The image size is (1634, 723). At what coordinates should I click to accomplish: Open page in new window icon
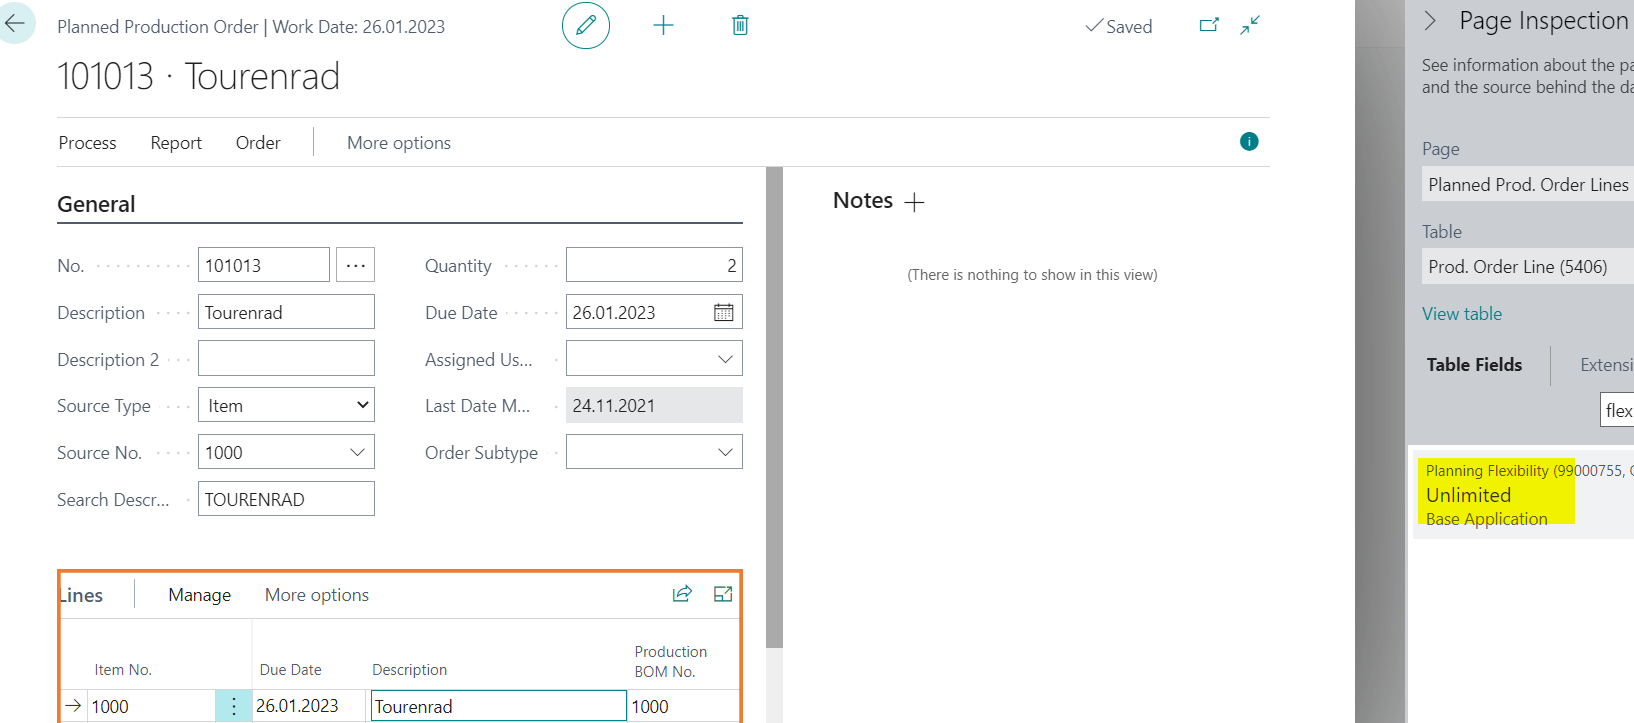pos(1209,25)
